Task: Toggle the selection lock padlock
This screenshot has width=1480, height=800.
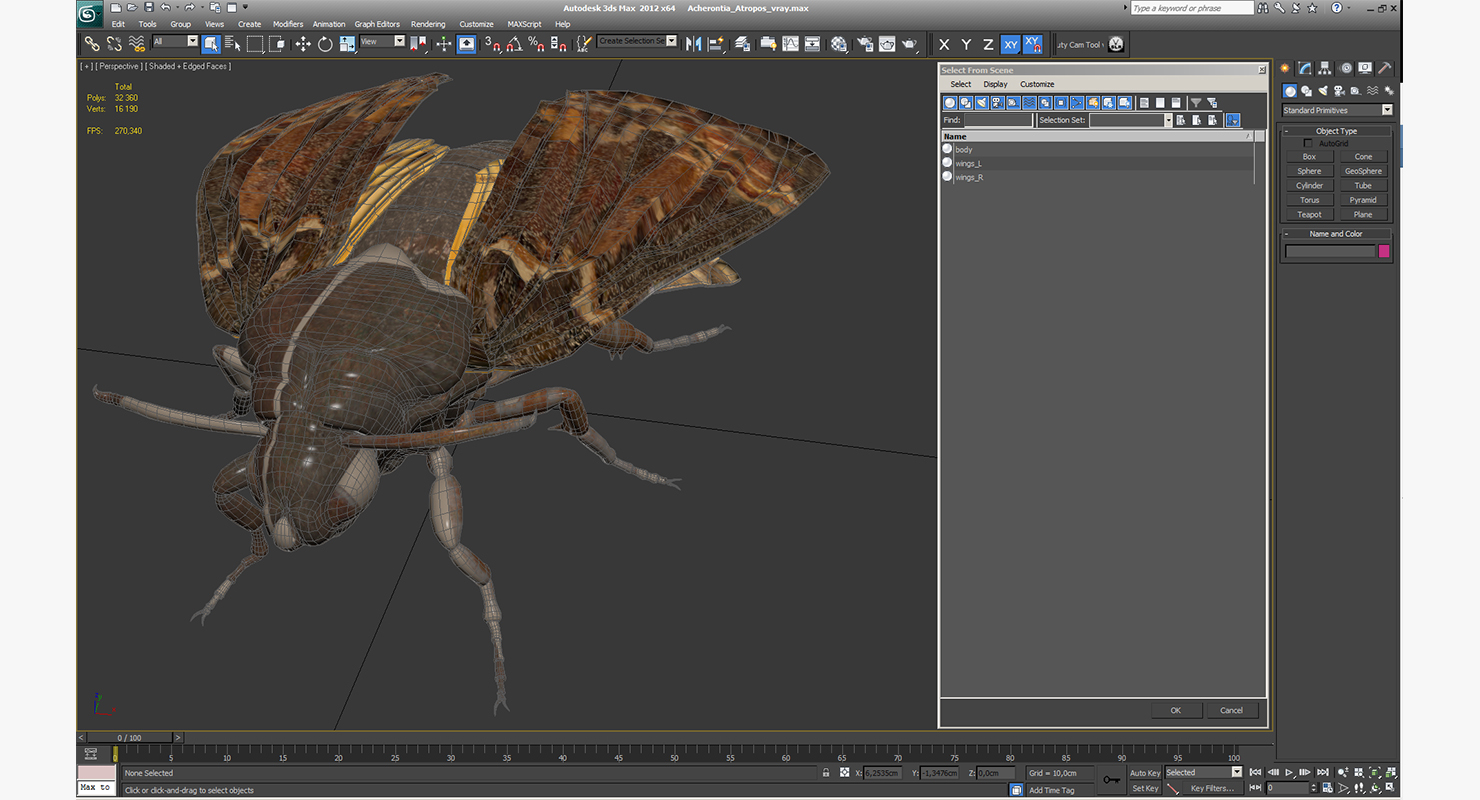Action: [825, 773]
